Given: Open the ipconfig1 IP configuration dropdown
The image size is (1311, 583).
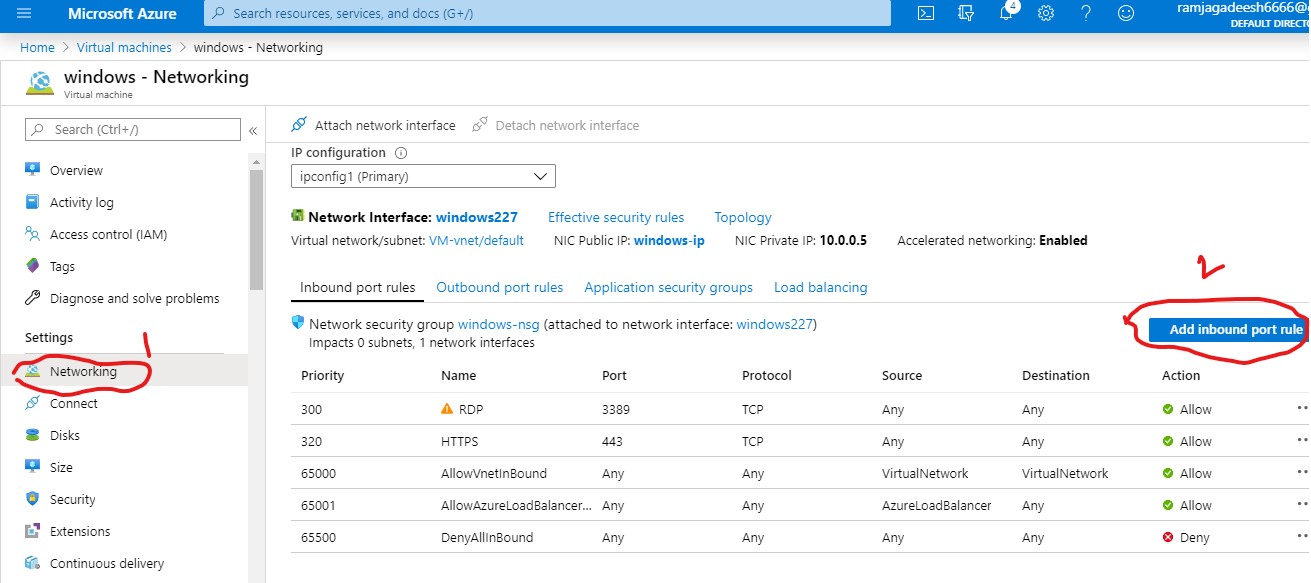Looking at the screenshot, I should point(422,175).
